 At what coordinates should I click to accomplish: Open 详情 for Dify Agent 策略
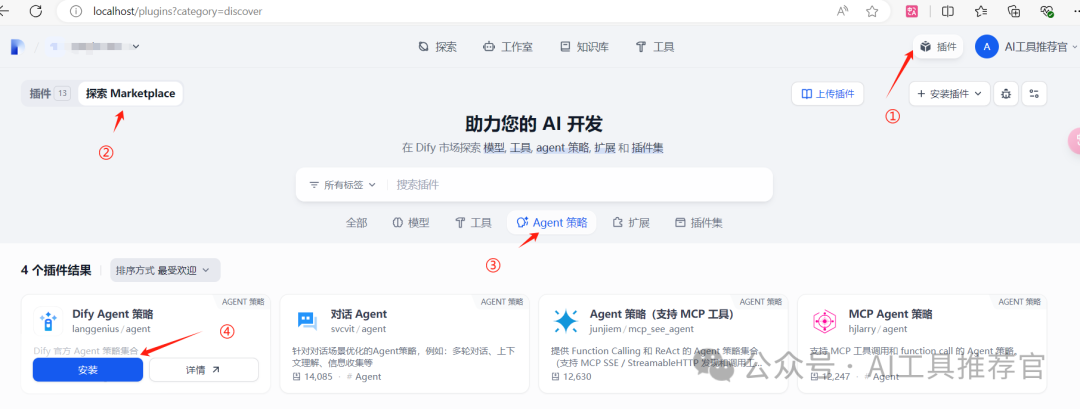click(204, 370)
